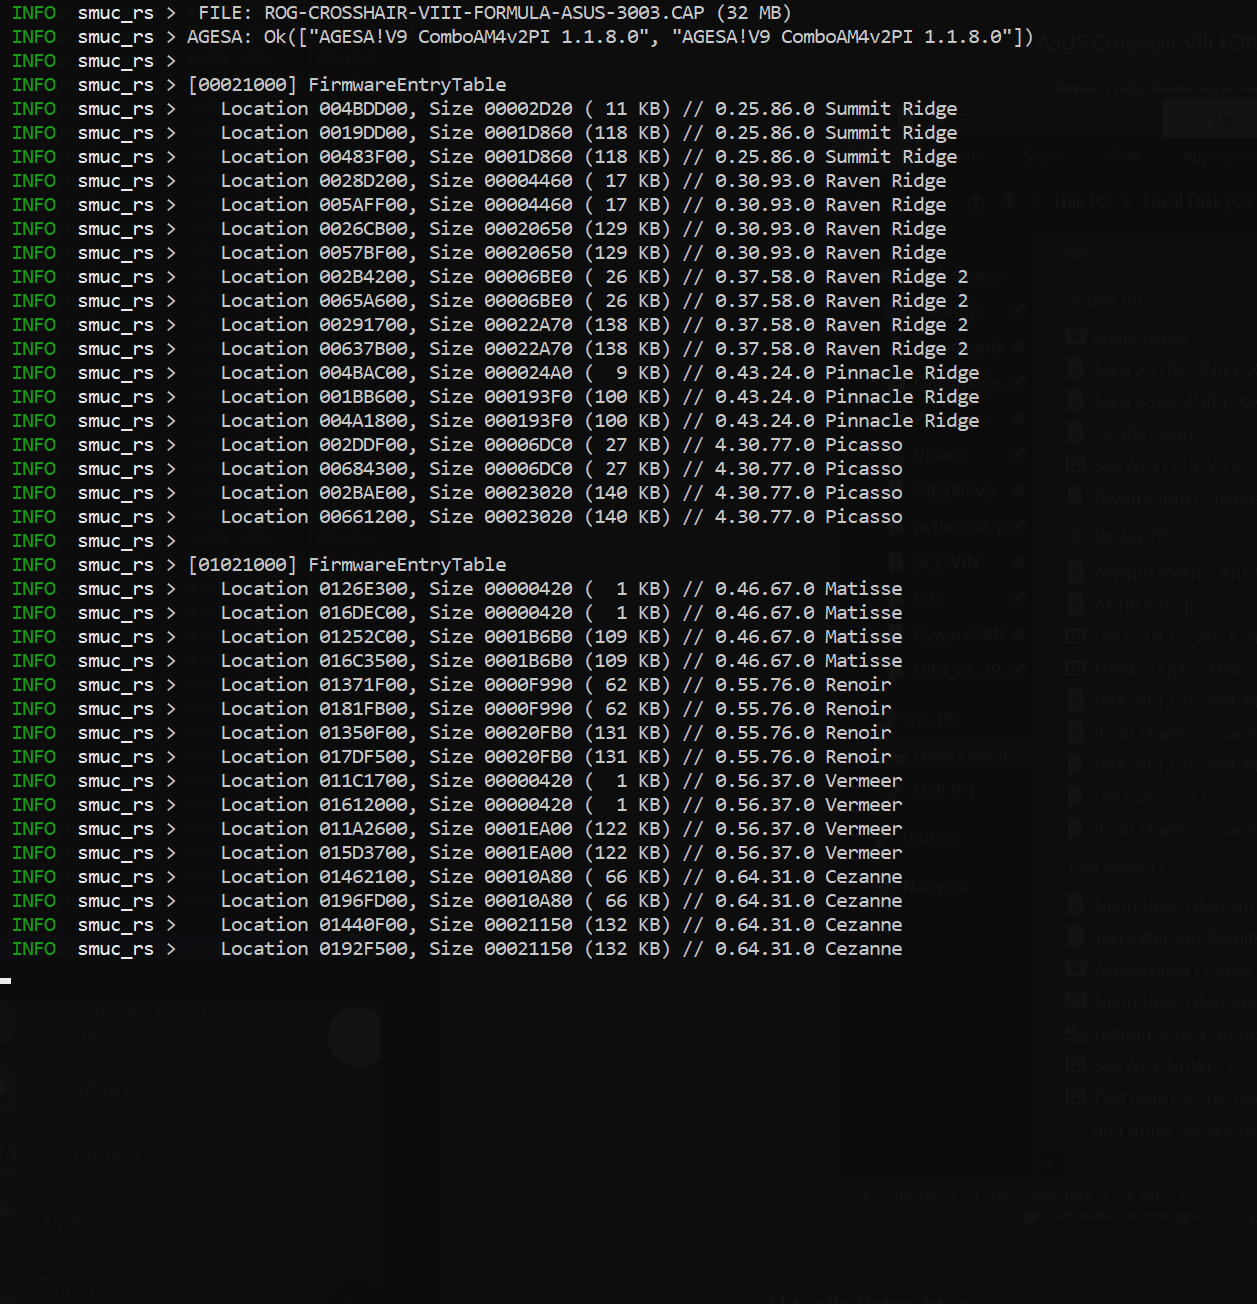Image resolution: width=1257 pixels, height=1304 pixels.
Task: Select the Location 001BB600 Pinnacle Ridge line
Action: (x=495, y=397)
